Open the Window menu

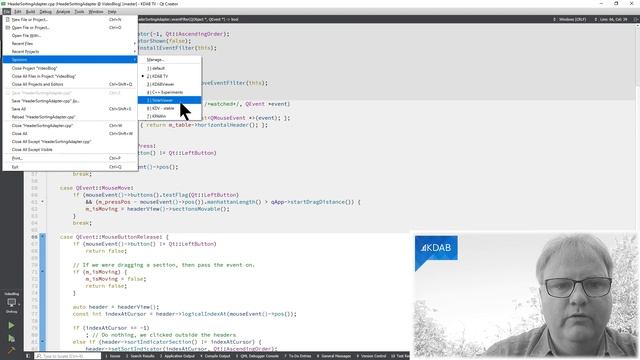pos(96,11)
